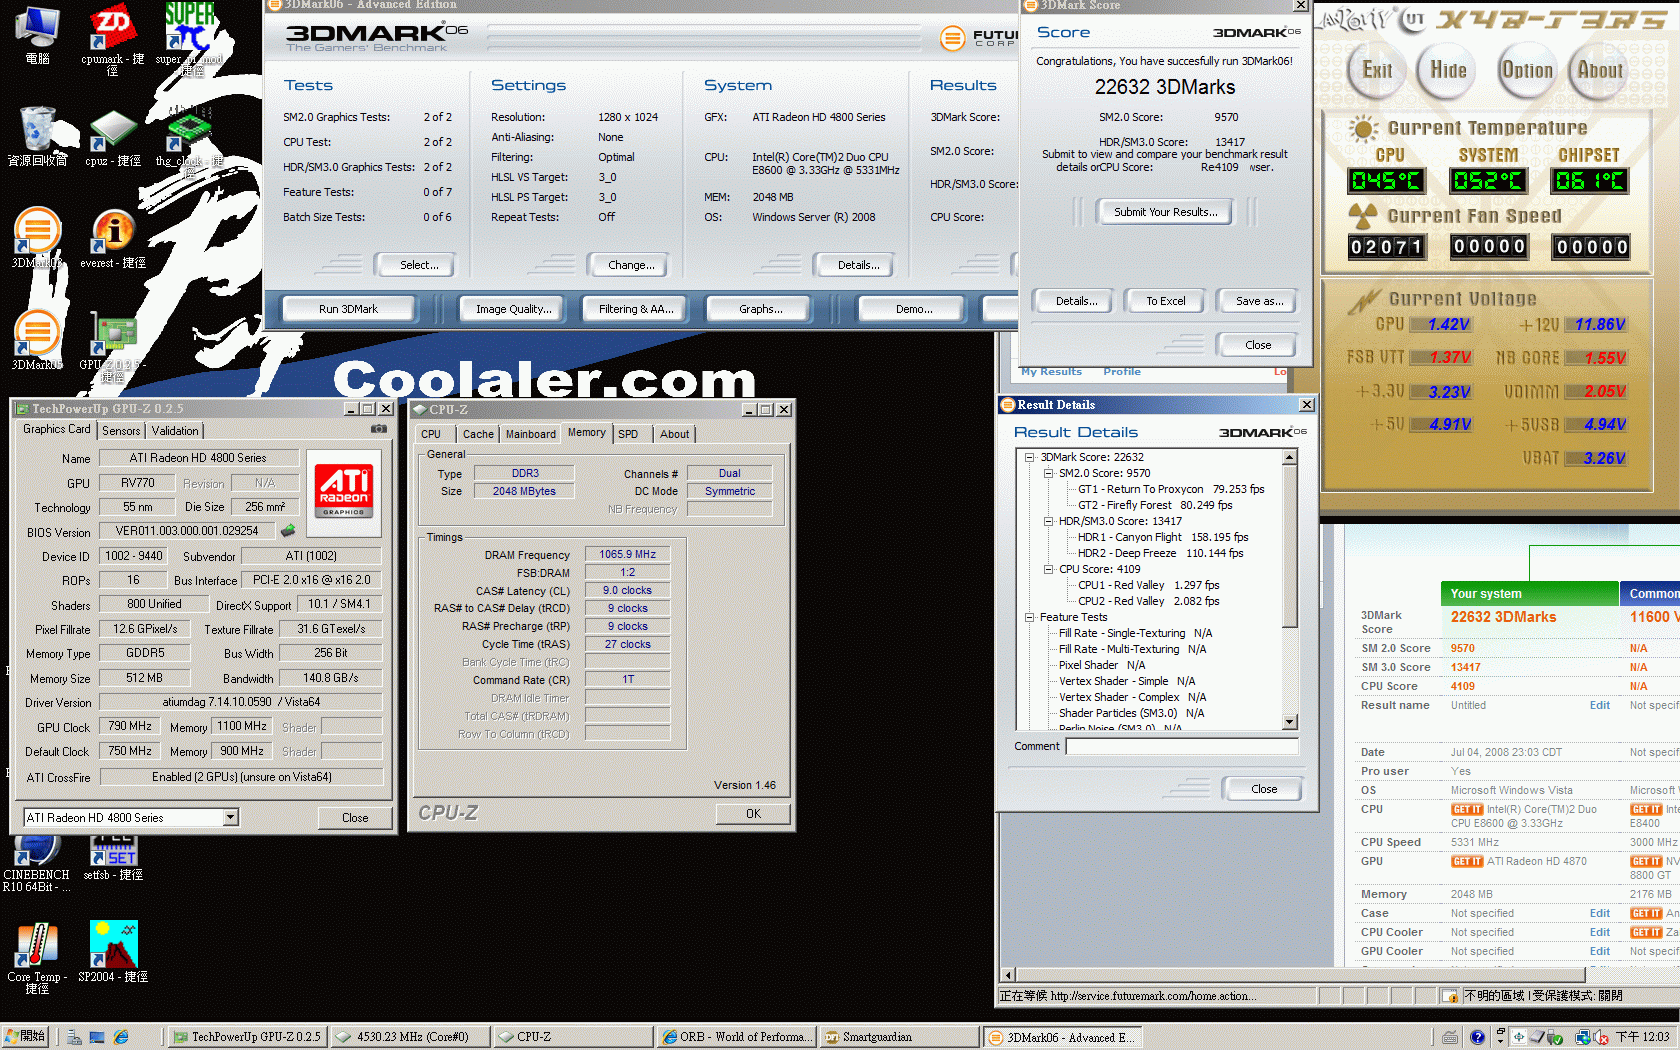Click the Edit link in the Case row
1680x1050 pixels.
click(x=1600, y=914)
